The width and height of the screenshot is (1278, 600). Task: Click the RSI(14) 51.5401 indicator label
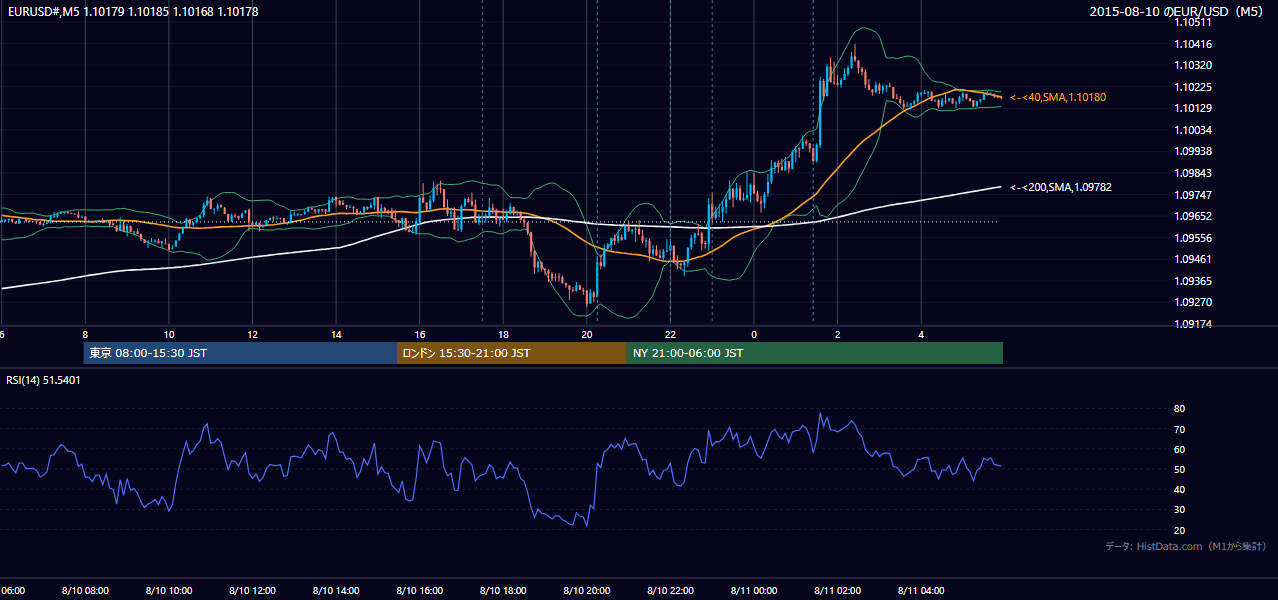pos(44,380)
